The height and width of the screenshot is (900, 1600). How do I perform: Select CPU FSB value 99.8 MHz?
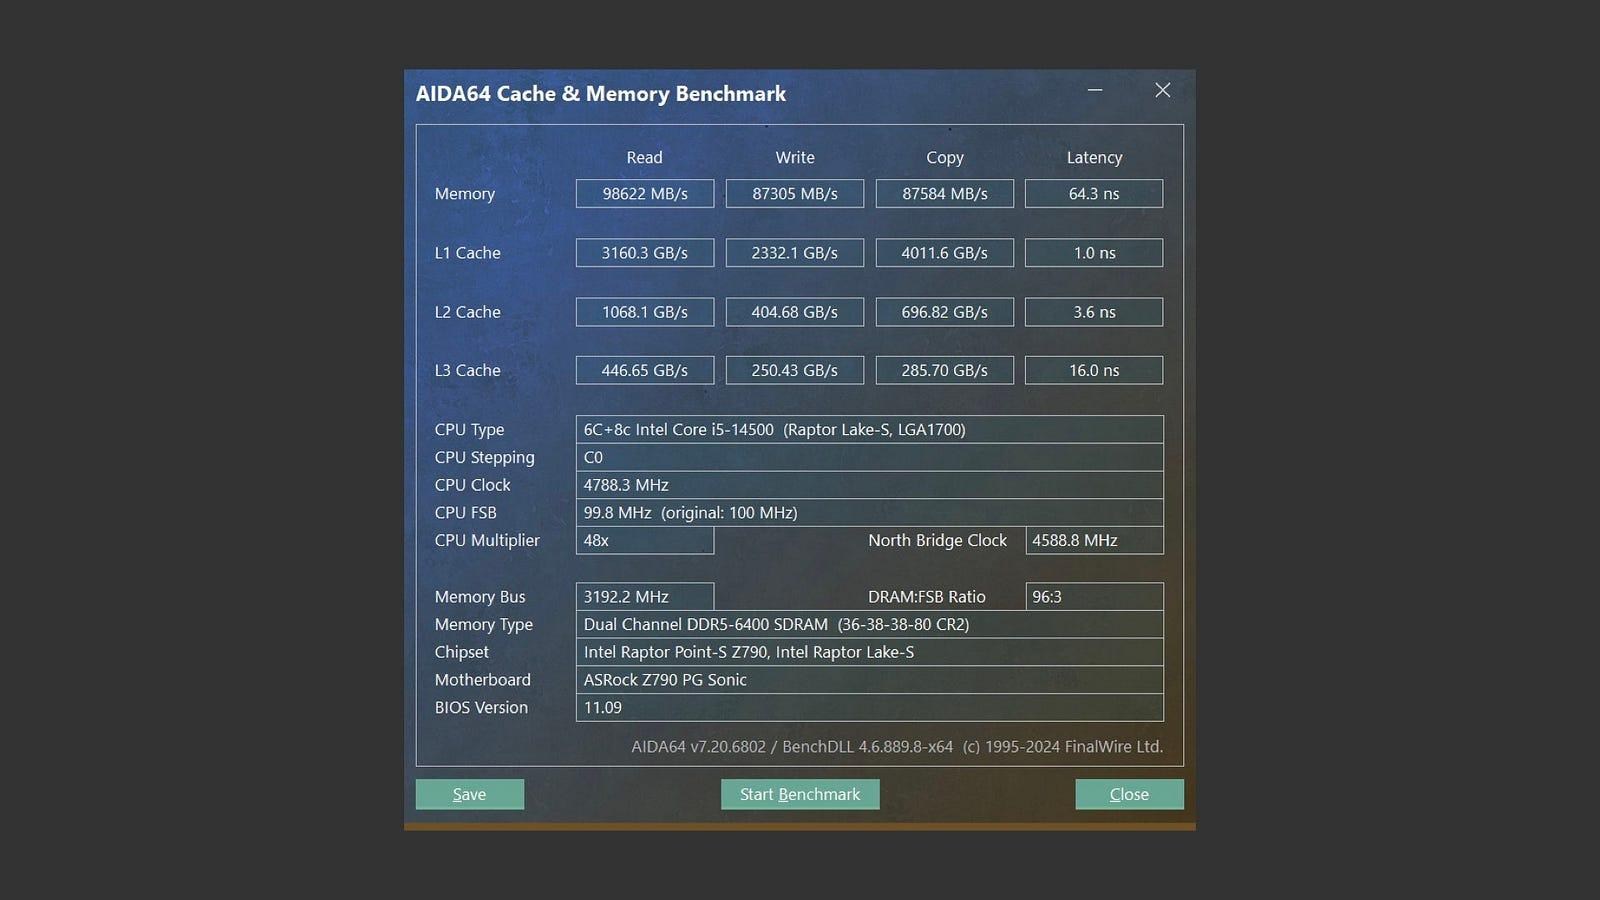click(x=870, y=512)
